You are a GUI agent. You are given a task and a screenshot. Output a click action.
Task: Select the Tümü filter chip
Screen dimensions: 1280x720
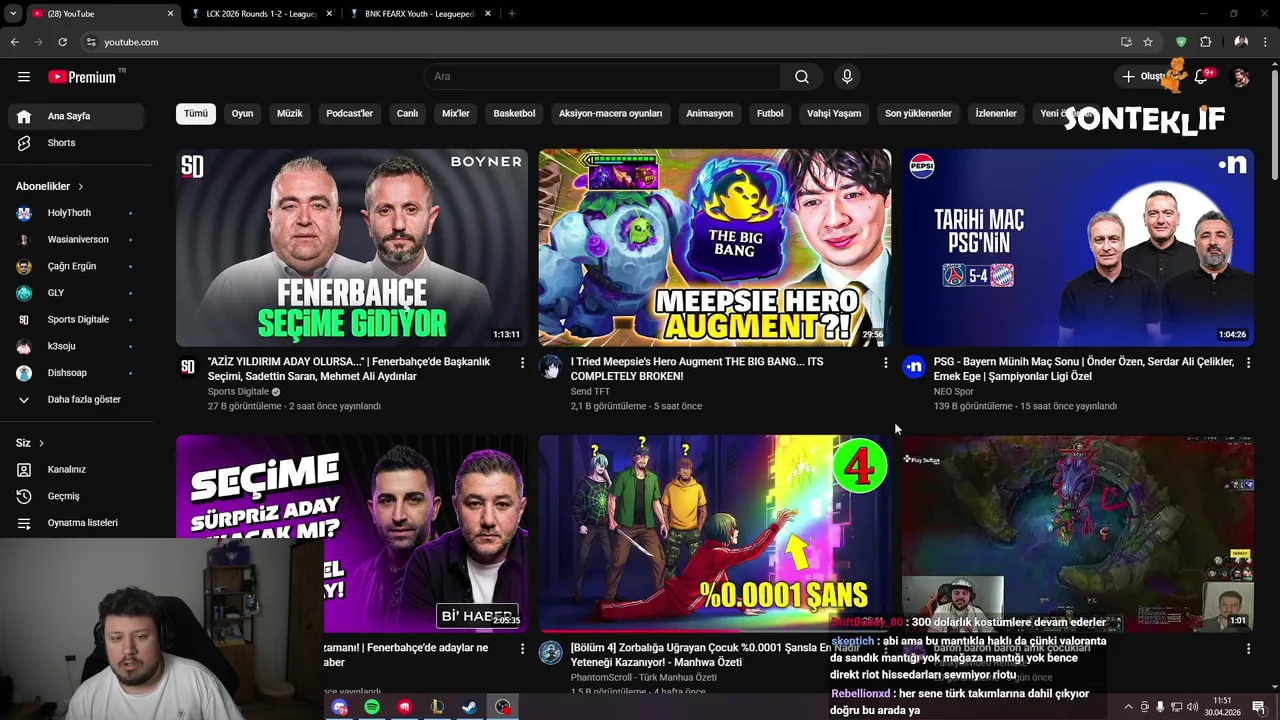coord(196,113)
